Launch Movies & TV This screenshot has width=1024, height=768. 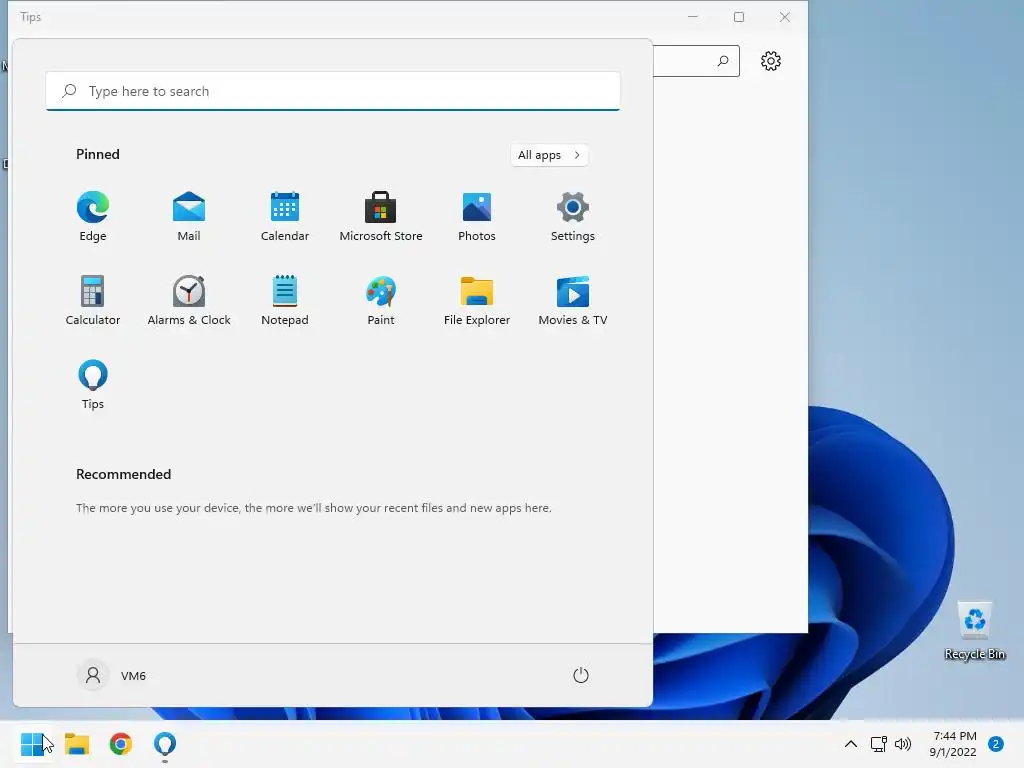(x=573, y=300)
